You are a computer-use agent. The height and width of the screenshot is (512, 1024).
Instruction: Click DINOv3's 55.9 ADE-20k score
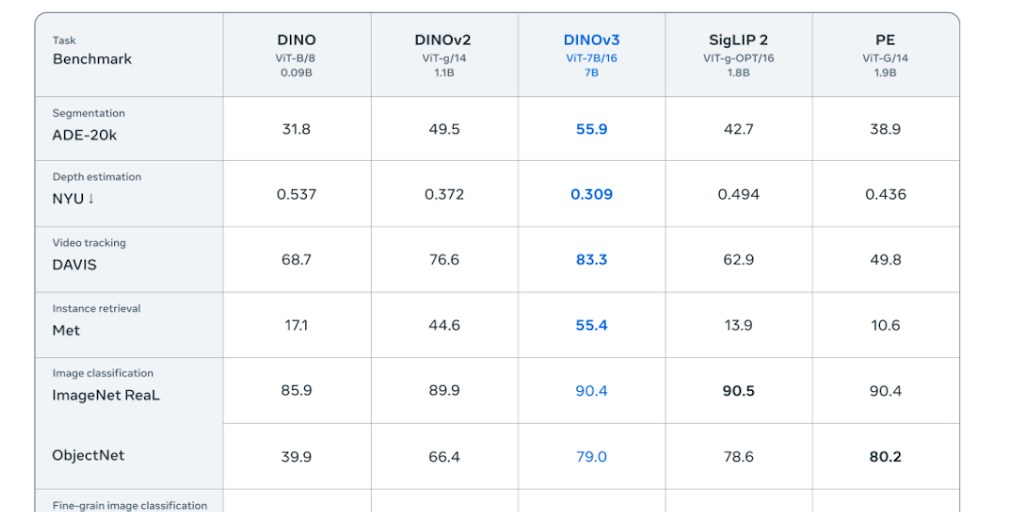tap(591, 129)
